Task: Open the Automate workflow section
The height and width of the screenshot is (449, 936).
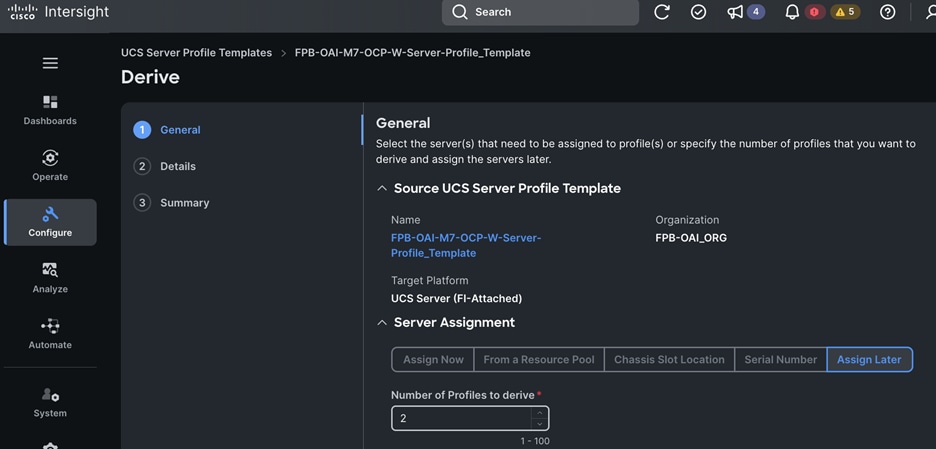Action: tap(50, 334)
